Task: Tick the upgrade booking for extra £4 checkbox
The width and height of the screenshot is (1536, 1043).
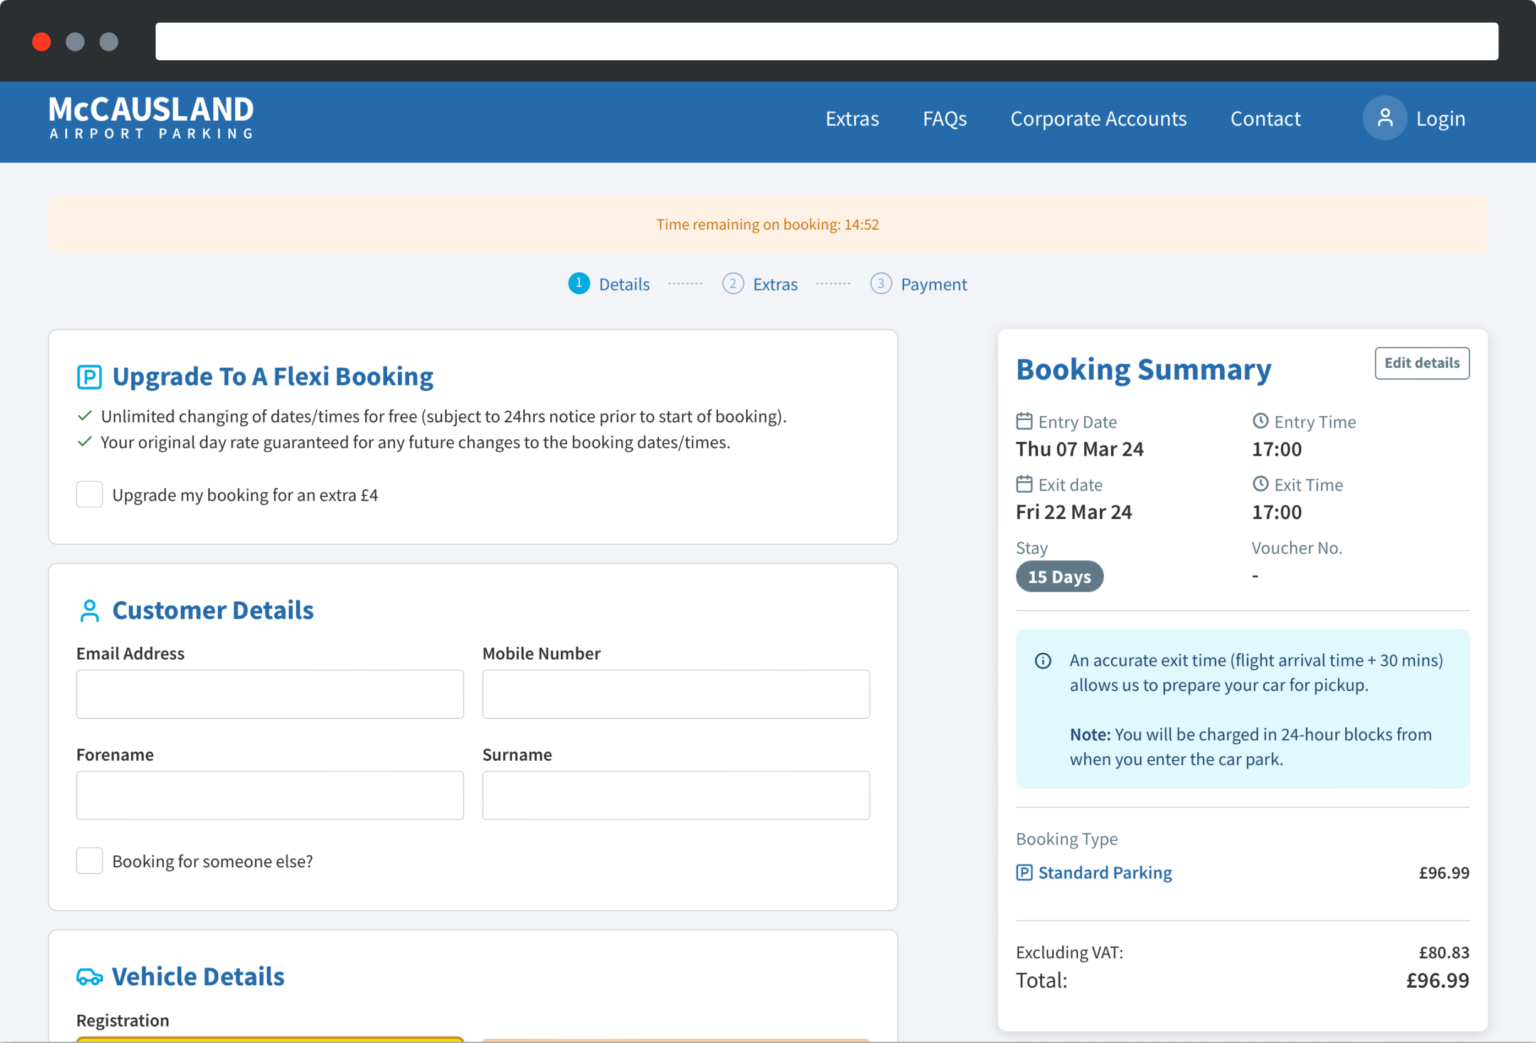Action: click(x=90, y=494)
